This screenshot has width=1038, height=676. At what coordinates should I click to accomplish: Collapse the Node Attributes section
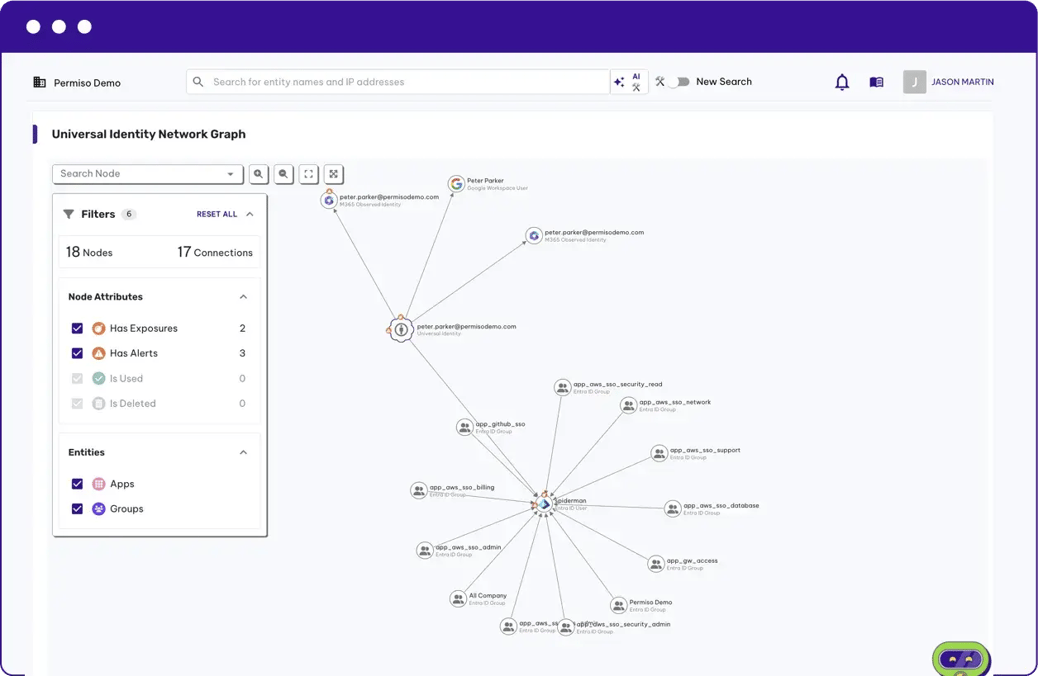pos(243,297)
